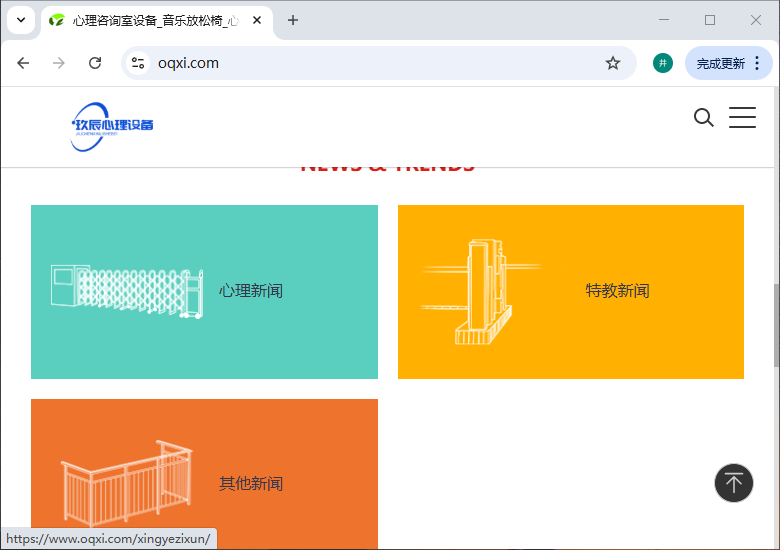Open the 心理新闻 category link
Image resolution: width=780 pixels, height=550 pixels.
[251, 290]
